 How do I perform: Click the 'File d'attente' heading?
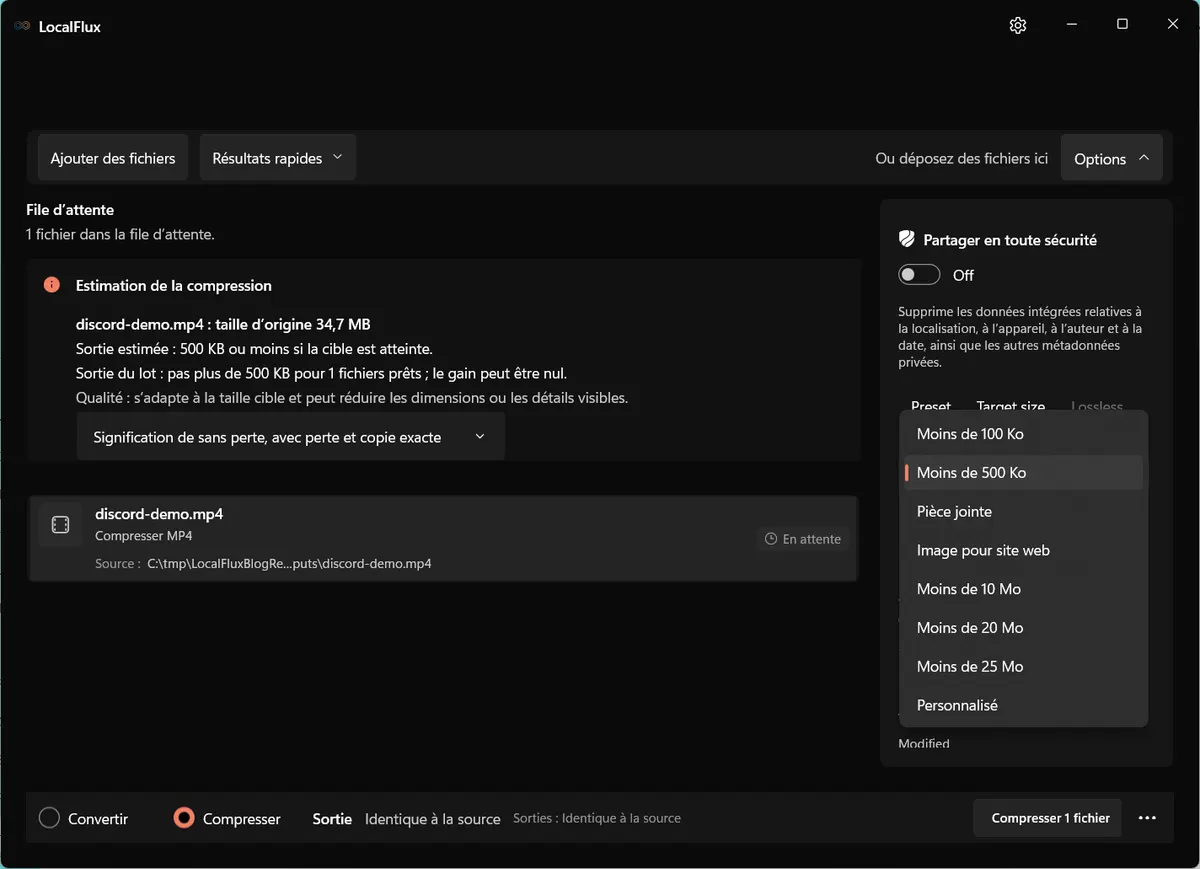[x=70, y=210]
